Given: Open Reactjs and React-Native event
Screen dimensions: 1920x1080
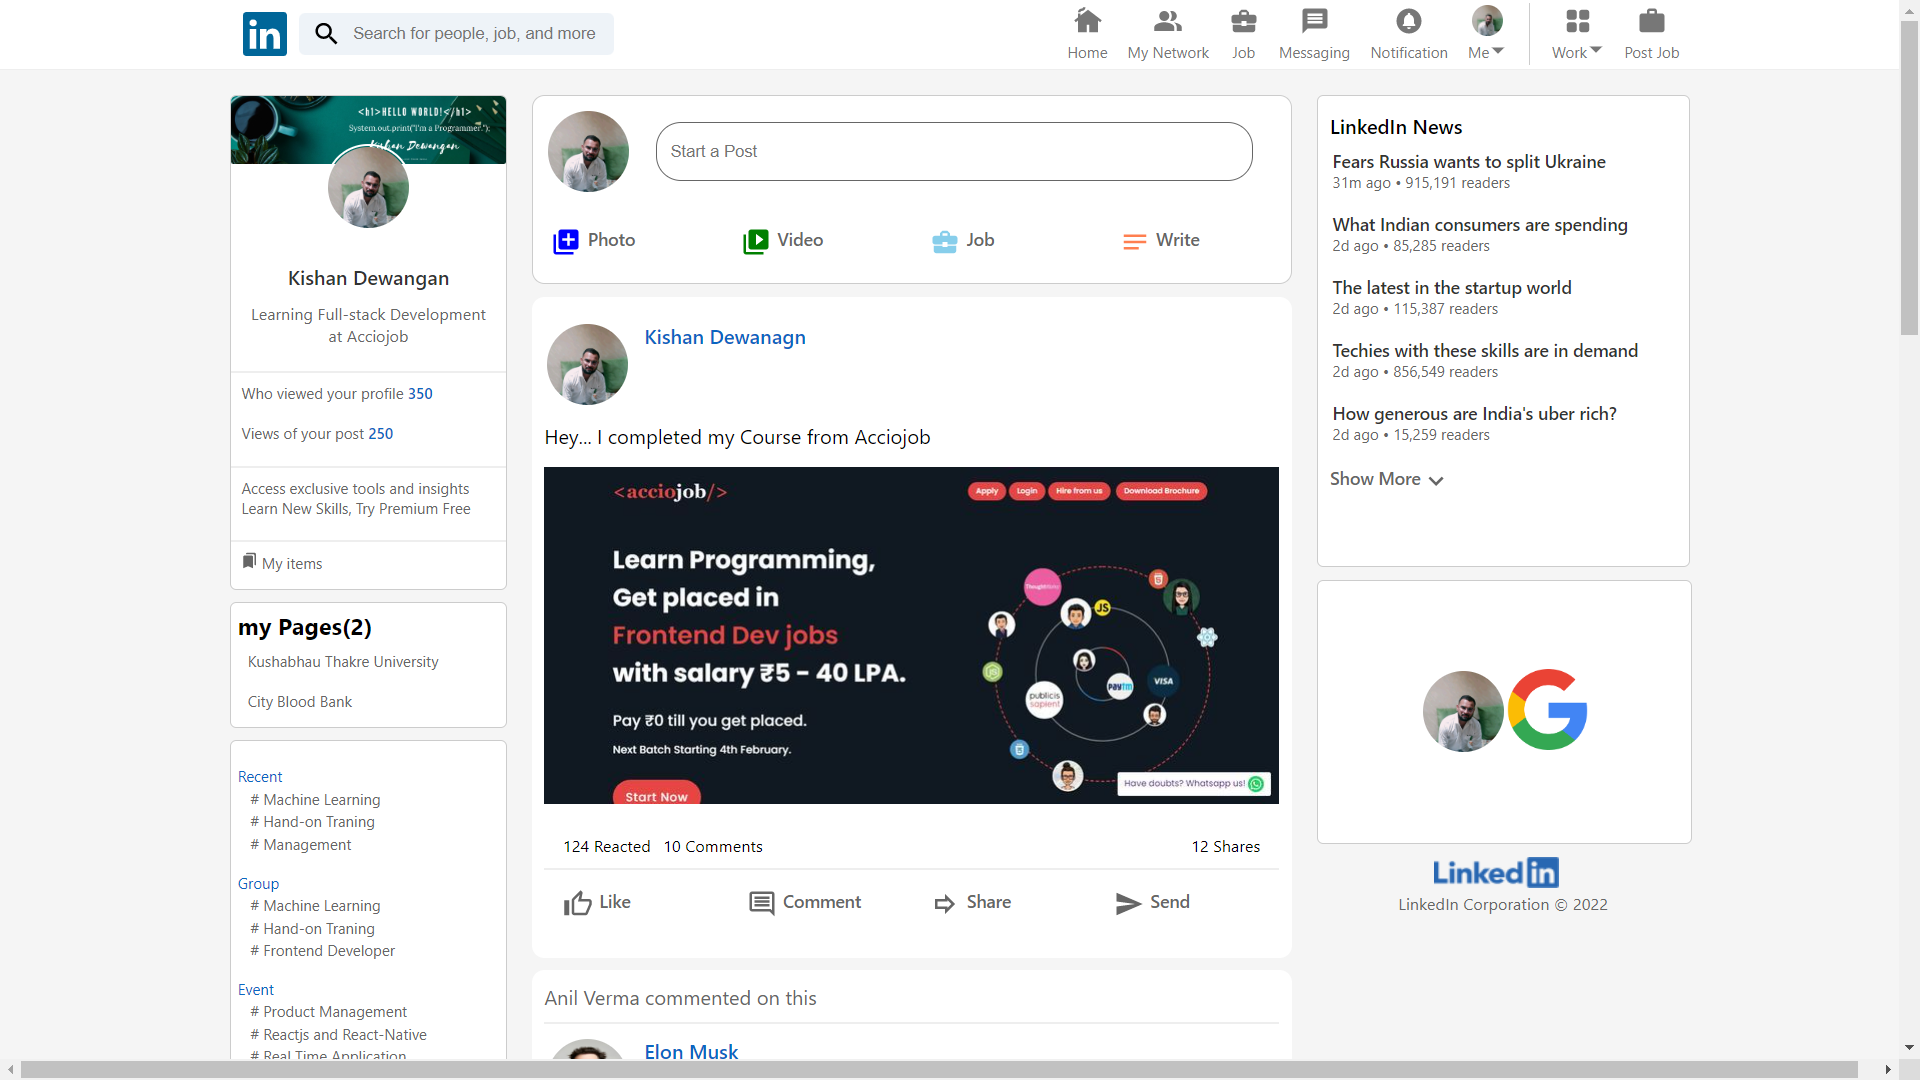Looking at the screenshot, I should [x=338, y=1035].
